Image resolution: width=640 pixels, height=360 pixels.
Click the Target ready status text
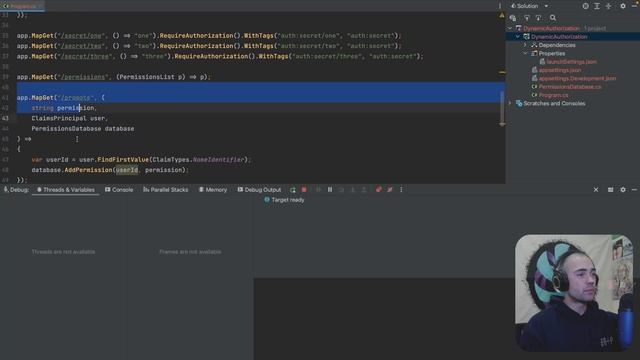pyautogui.click(x=288, y=200)
